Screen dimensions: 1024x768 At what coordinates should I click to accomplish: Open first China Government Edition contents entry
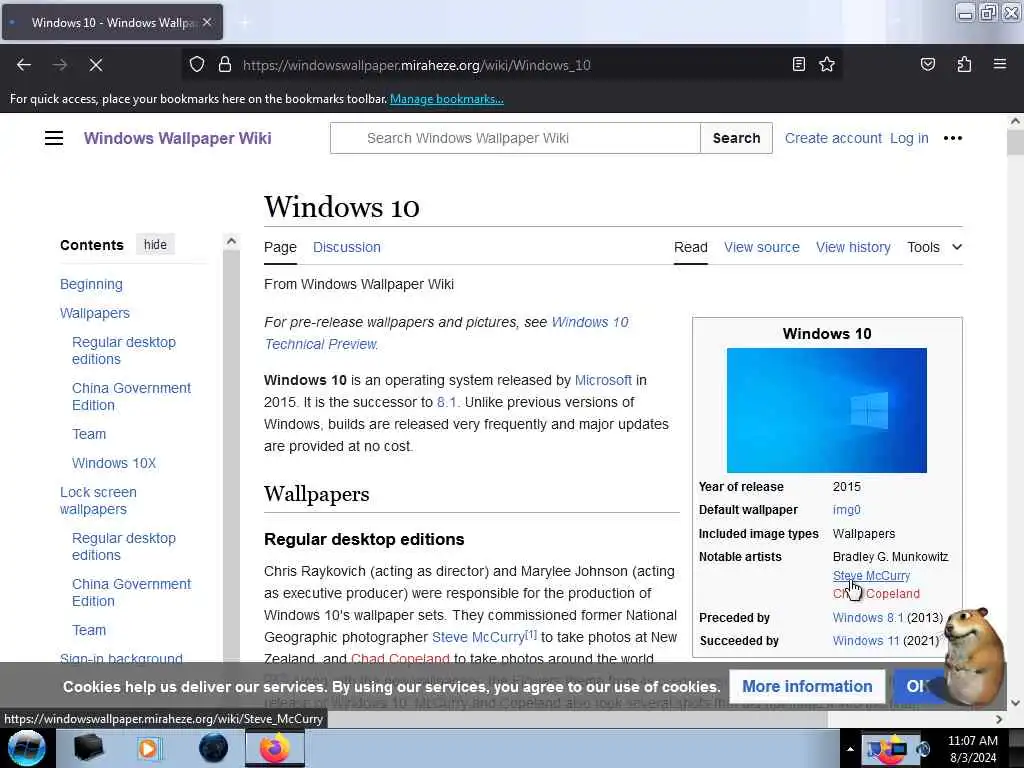click(x=131, y=396)
